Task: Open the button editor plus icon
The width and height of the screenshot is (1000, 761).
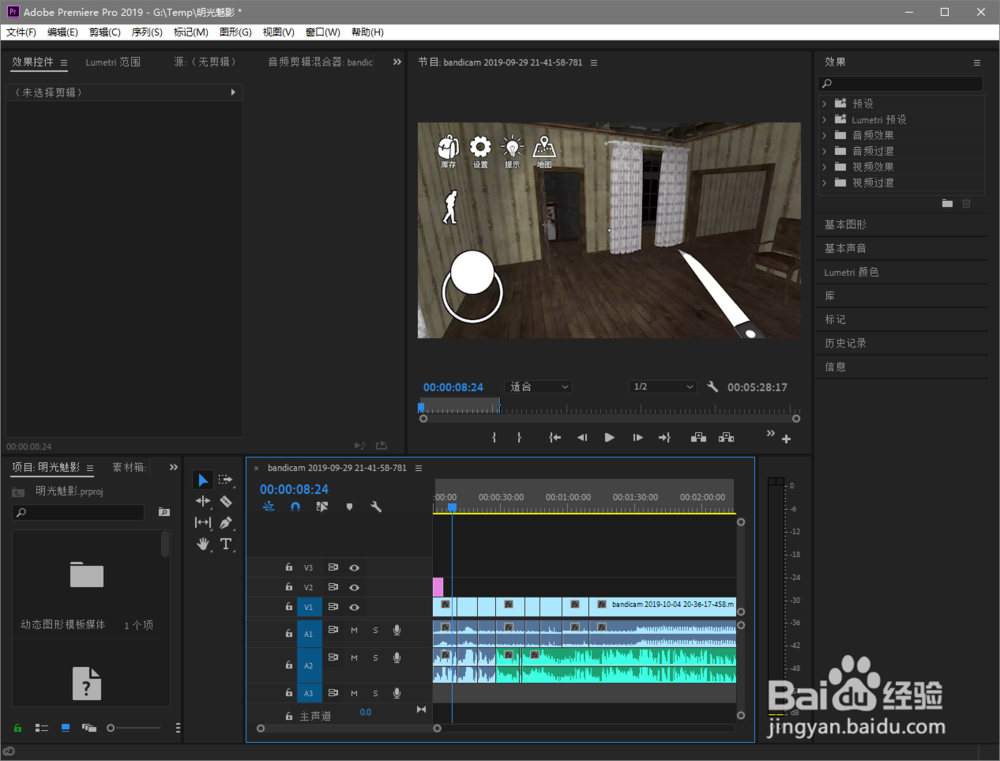Action: coord(786,439)
